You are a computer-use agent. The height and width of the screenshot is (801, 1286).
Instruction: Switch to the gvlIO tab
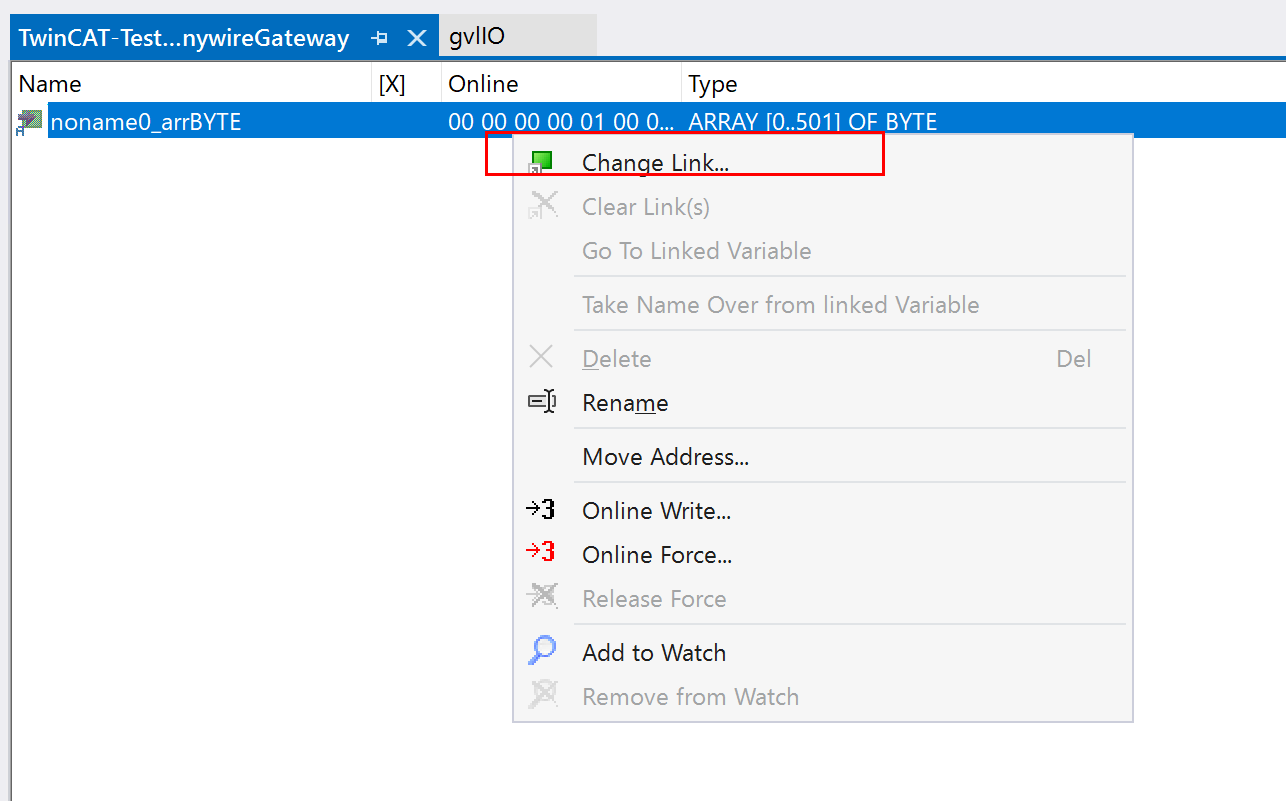[477, 38]
